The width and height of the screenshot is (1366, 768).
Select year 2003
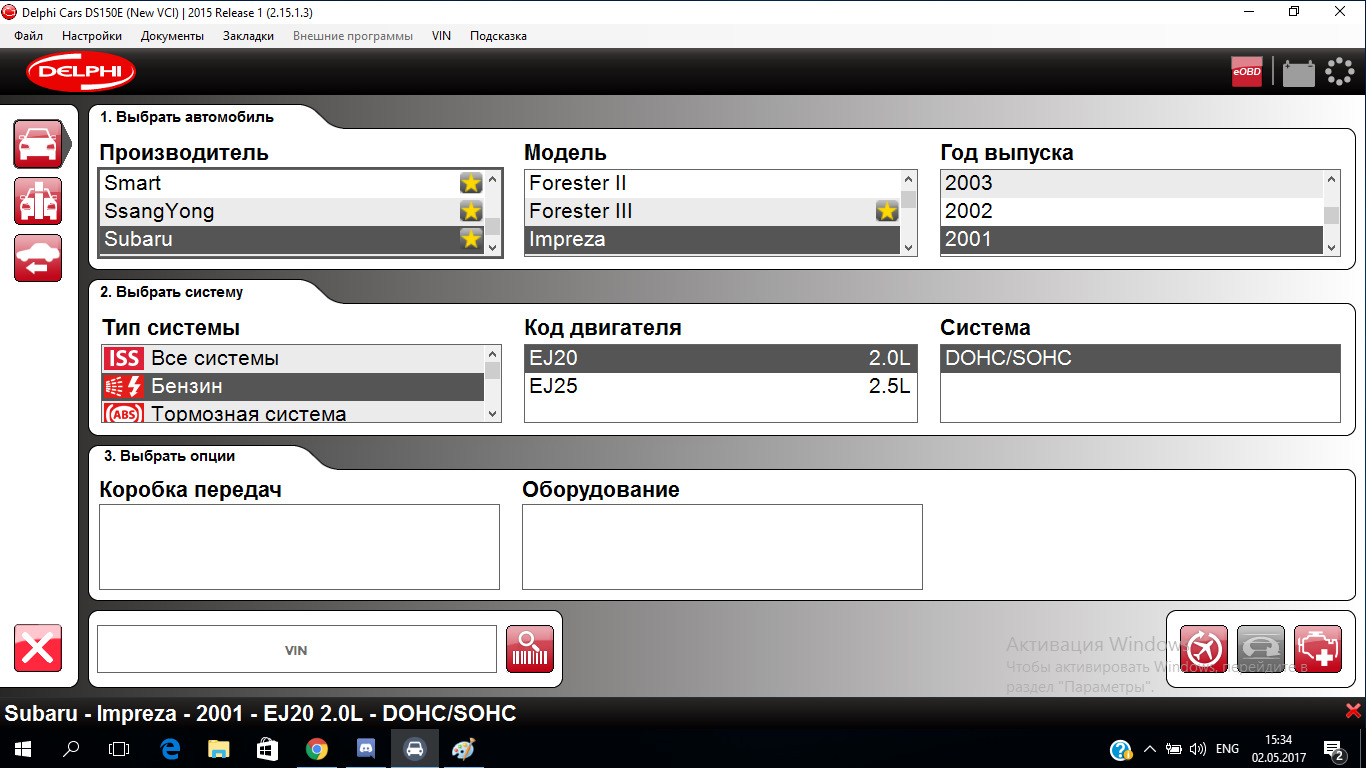click(1132, 183)
